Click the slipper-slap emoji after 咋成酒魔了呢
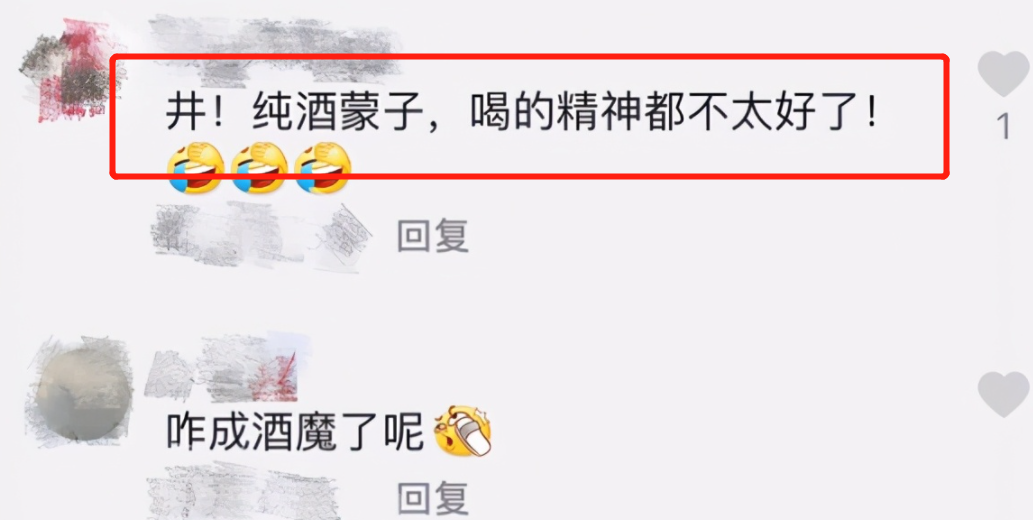Screen dimensions: 1033x520 pyautogui.click(x=462, y=432)
